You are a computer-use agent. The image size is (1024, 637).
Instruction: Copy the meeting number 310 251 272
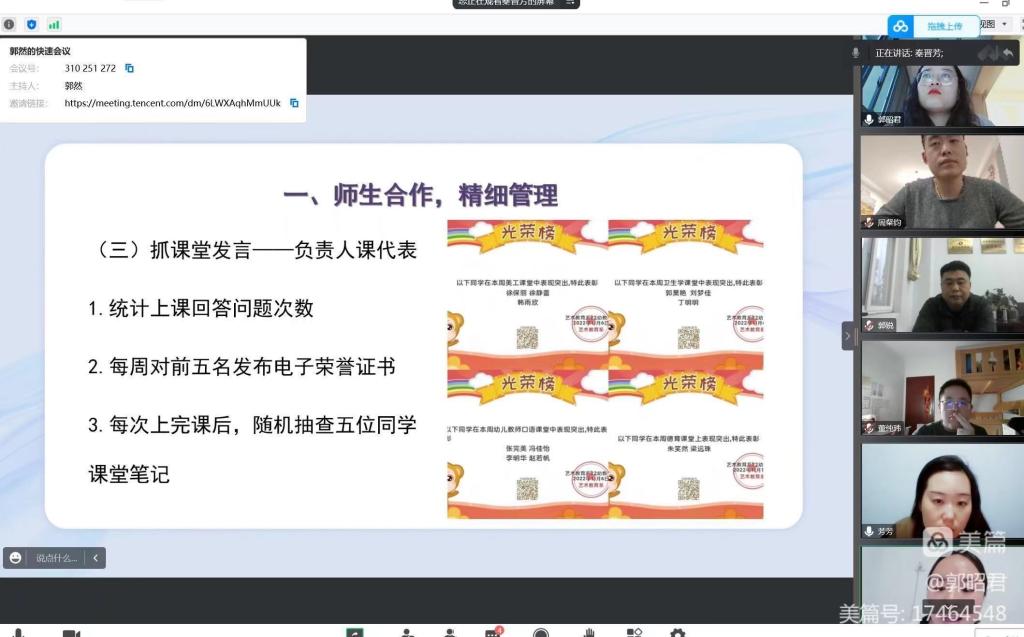129,68
